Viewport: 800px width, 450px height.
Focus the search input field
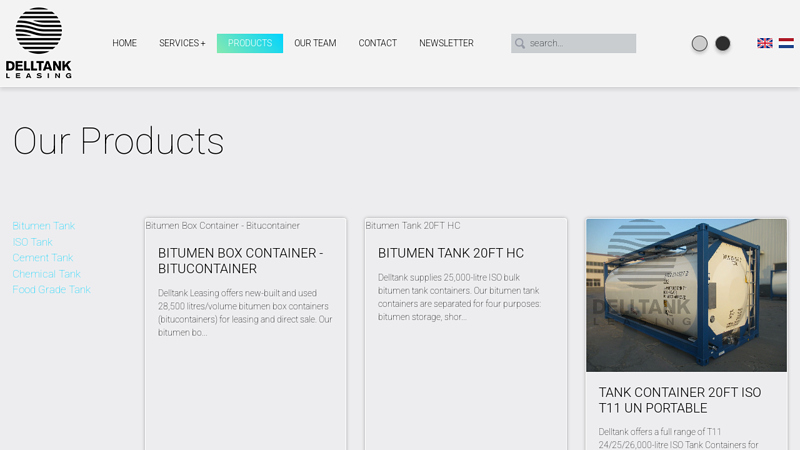(x=573, y=43)
